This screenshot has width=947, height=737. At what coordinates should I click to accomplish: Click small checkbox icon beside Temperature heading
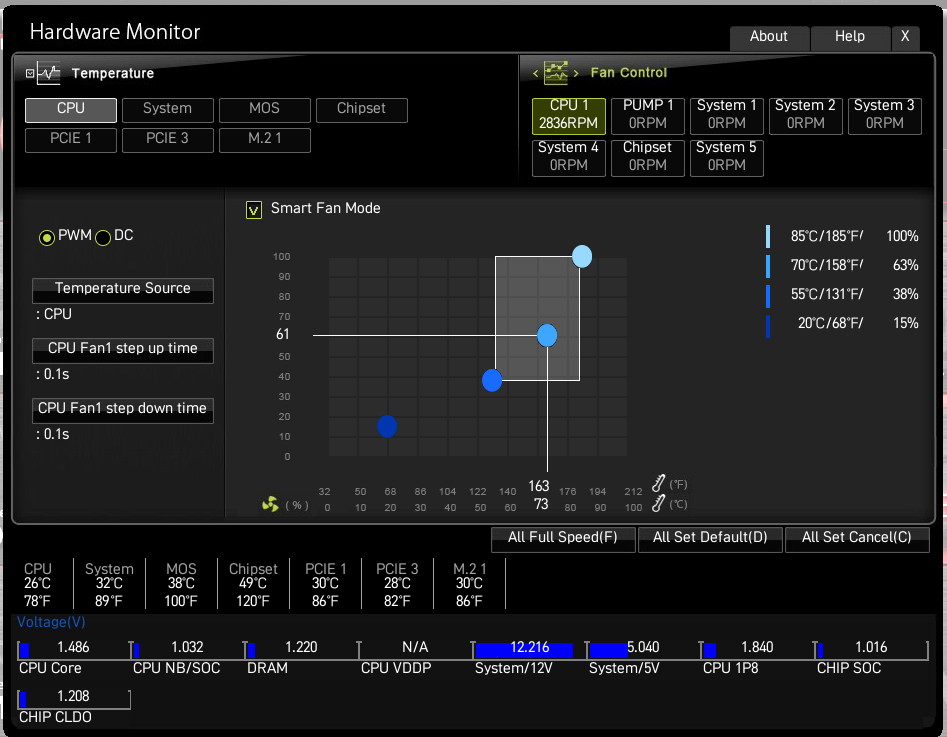click(30, 73)
